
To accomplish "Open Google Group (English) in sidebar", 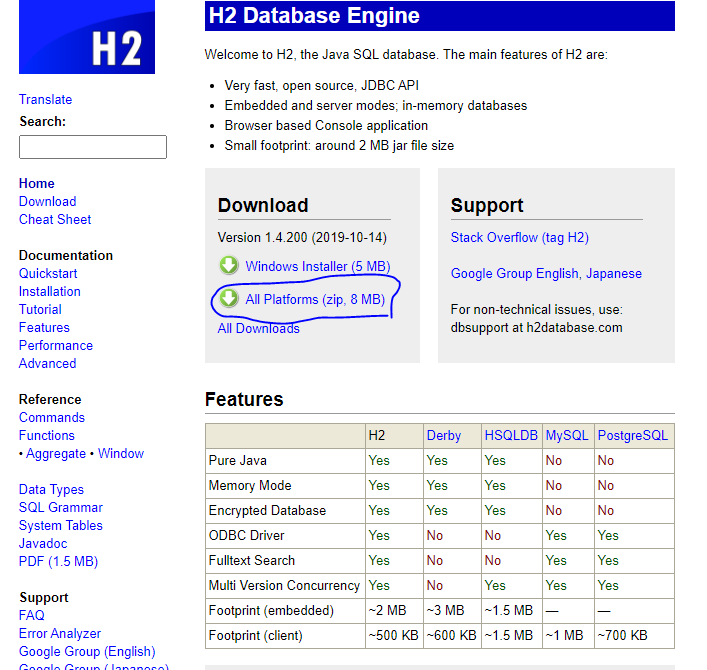I will [x=87, y=652].
